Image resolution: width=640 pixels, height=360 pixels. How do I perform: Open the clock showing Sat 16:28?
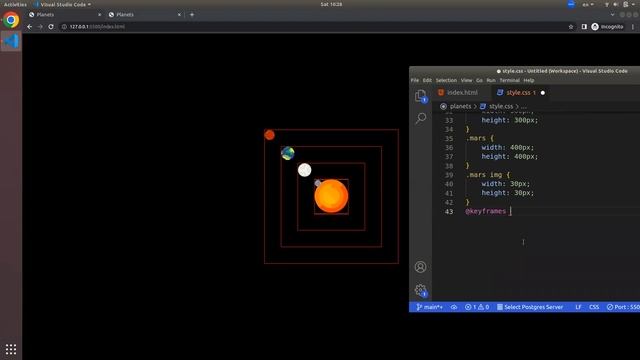pyautogui.click(x=331, y=4)
